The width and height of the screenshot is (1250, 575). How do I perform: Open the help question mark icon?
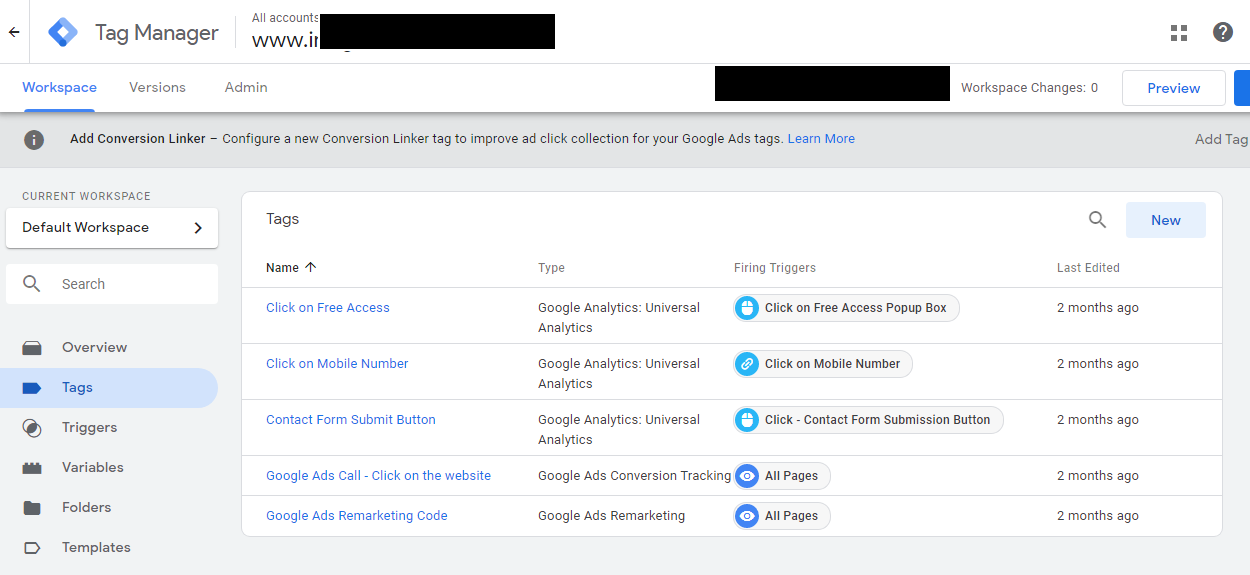coord(1222,32)
